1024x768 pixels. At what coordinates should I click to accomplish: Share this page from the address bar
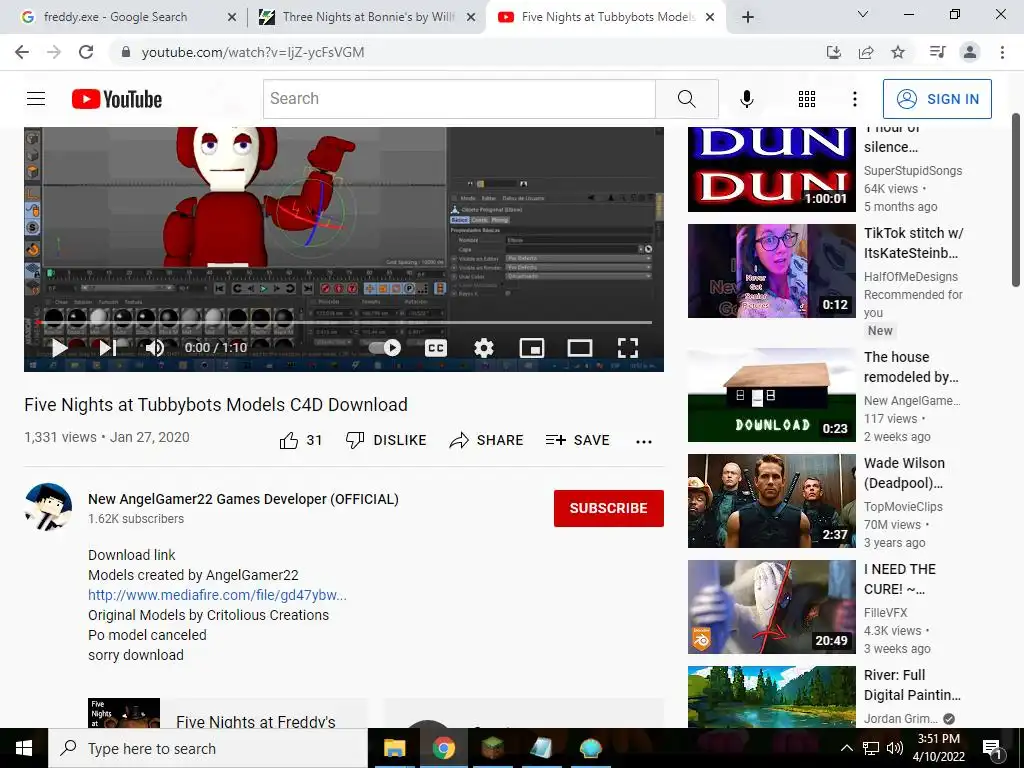(866, 52)
